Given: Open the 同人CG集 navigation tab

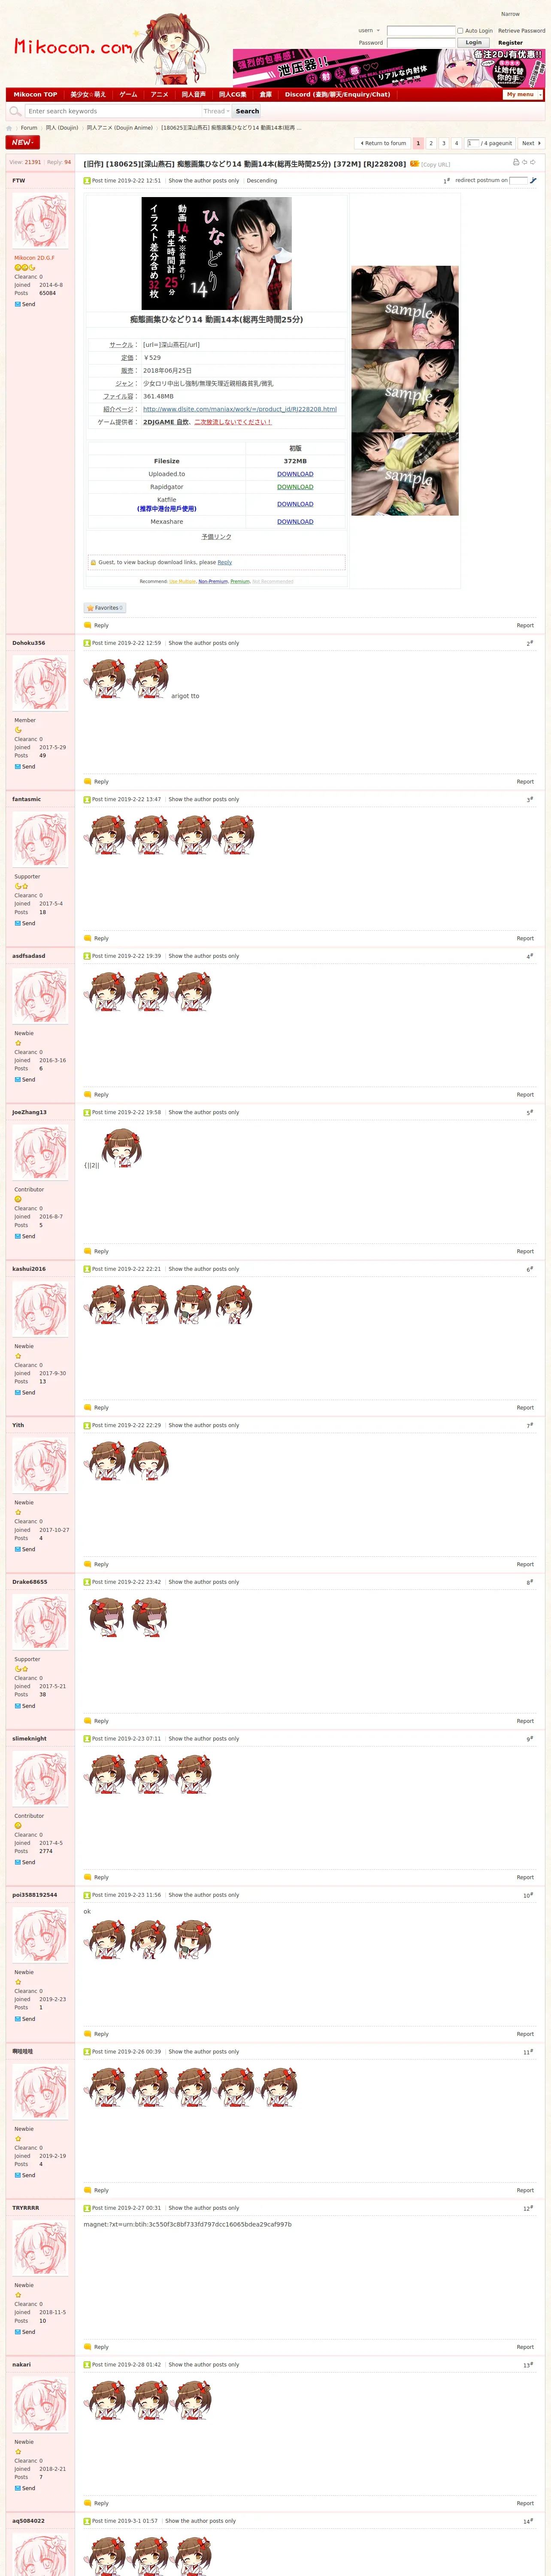Looking at the screenshot, I should click(x=232, y=95).
